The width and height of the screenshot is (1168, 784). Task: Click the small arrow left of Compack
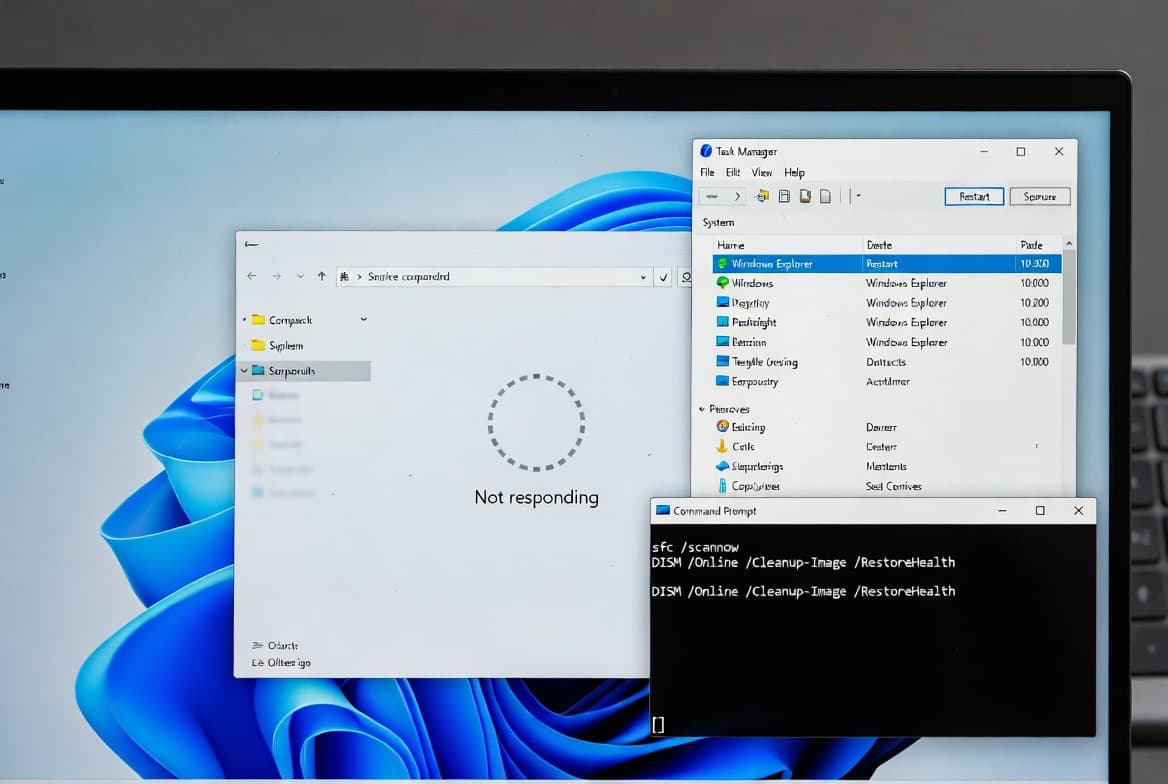click(244, 320)
